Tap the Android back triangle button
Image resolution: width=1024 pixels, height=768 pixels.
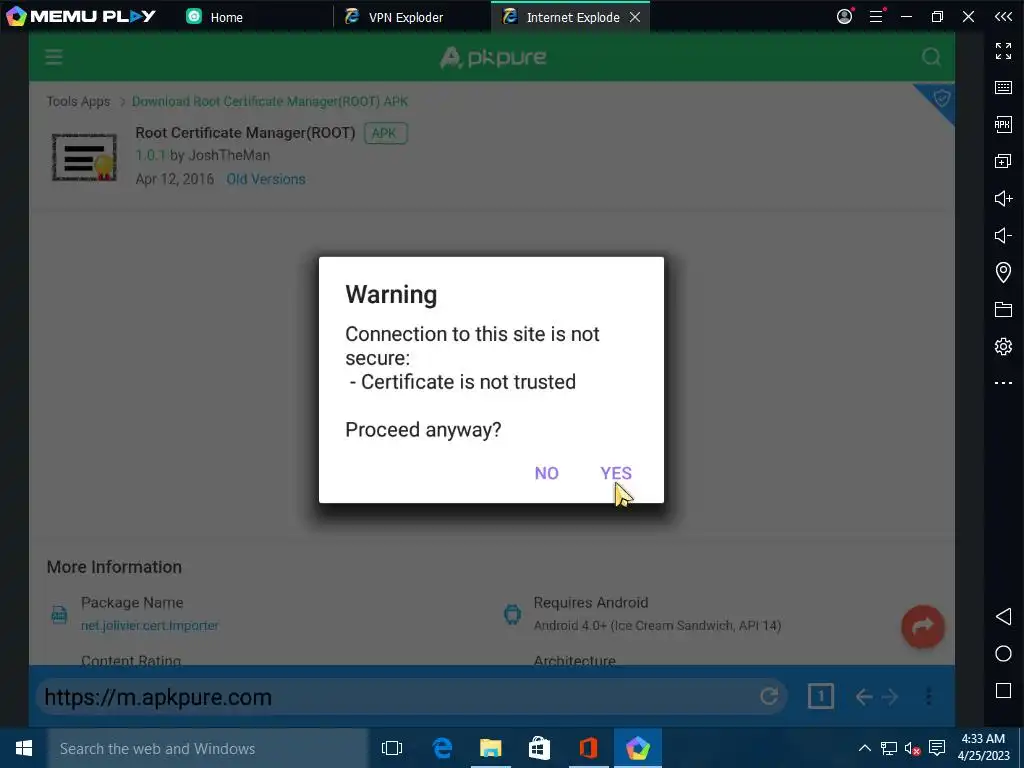[x=1003, y=616]
